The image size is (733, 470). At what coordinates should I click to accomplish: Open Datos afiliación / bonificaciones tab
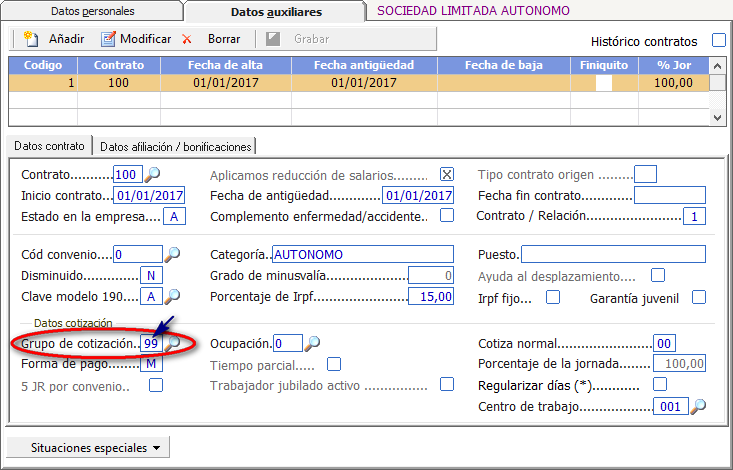(176, 146)
